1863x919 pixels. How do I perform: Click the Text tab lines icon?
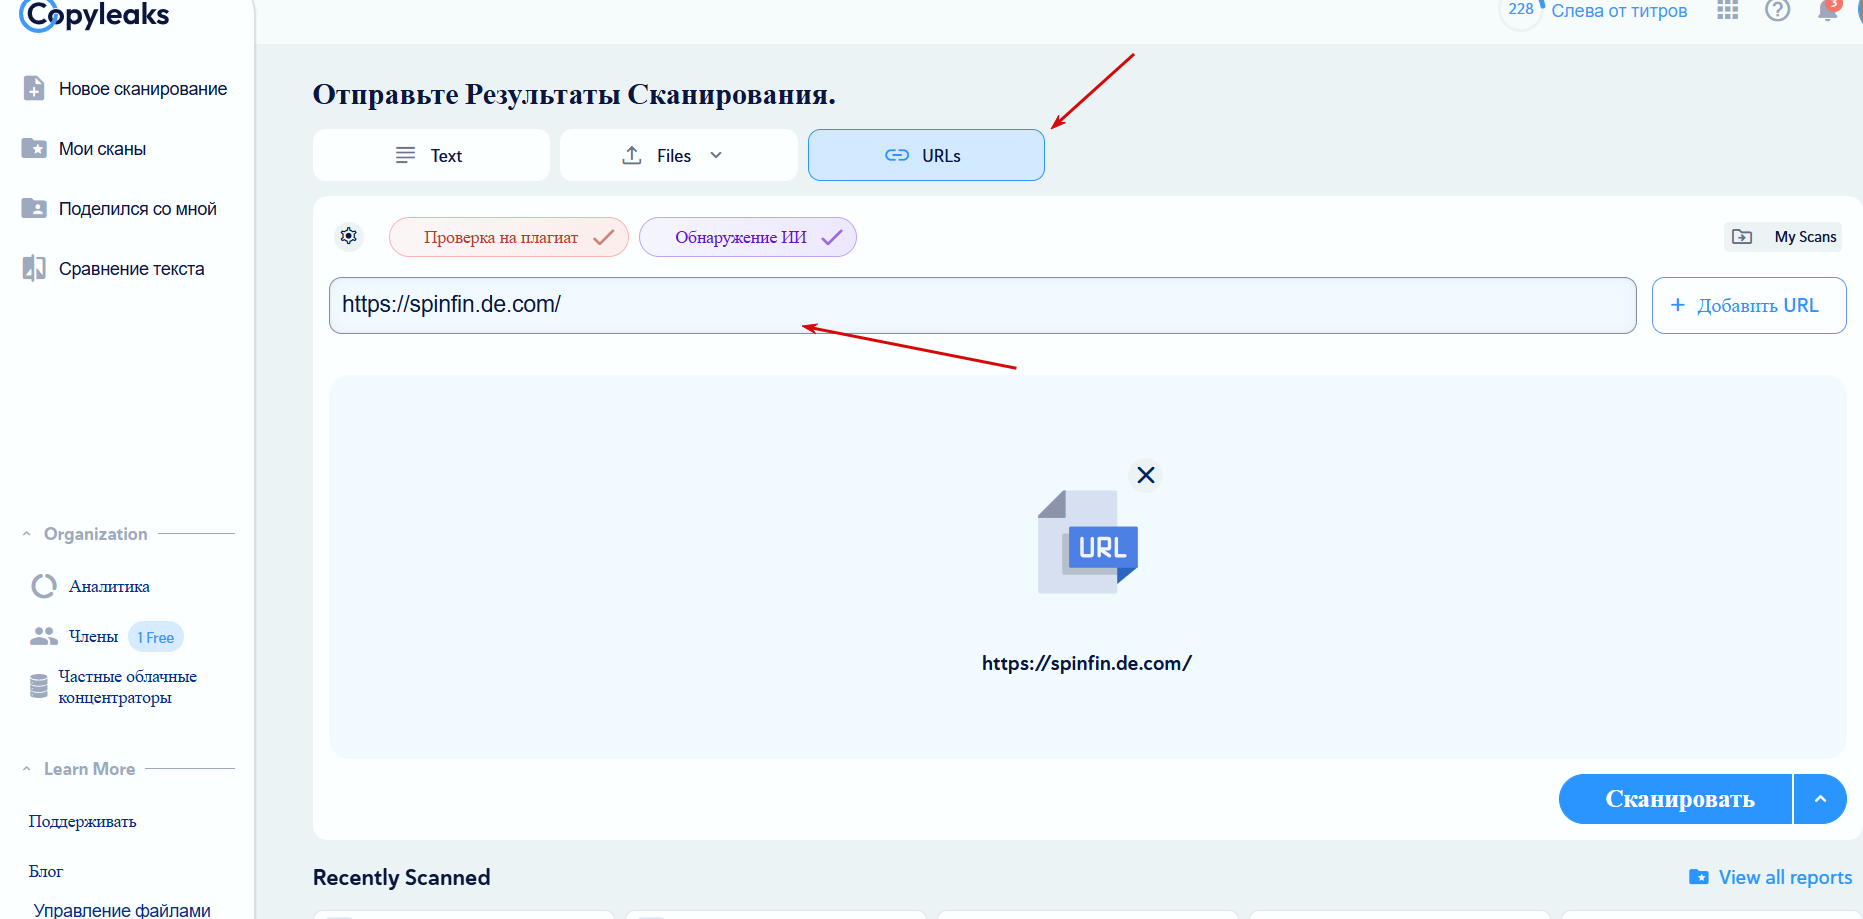click(405, 155)
